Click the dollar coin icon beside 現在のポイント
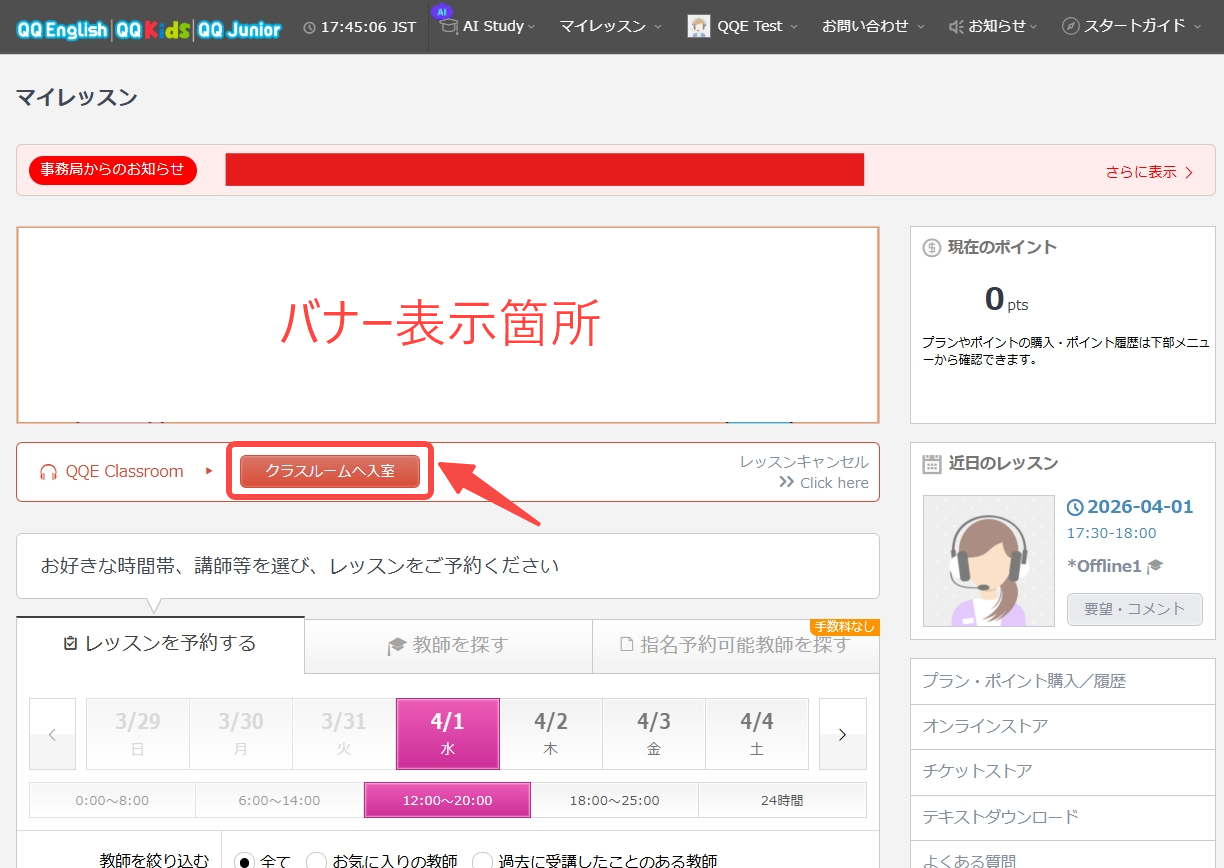Viewport: 1224px width, 868px height. pyautogui.click(x=932, y=247)
